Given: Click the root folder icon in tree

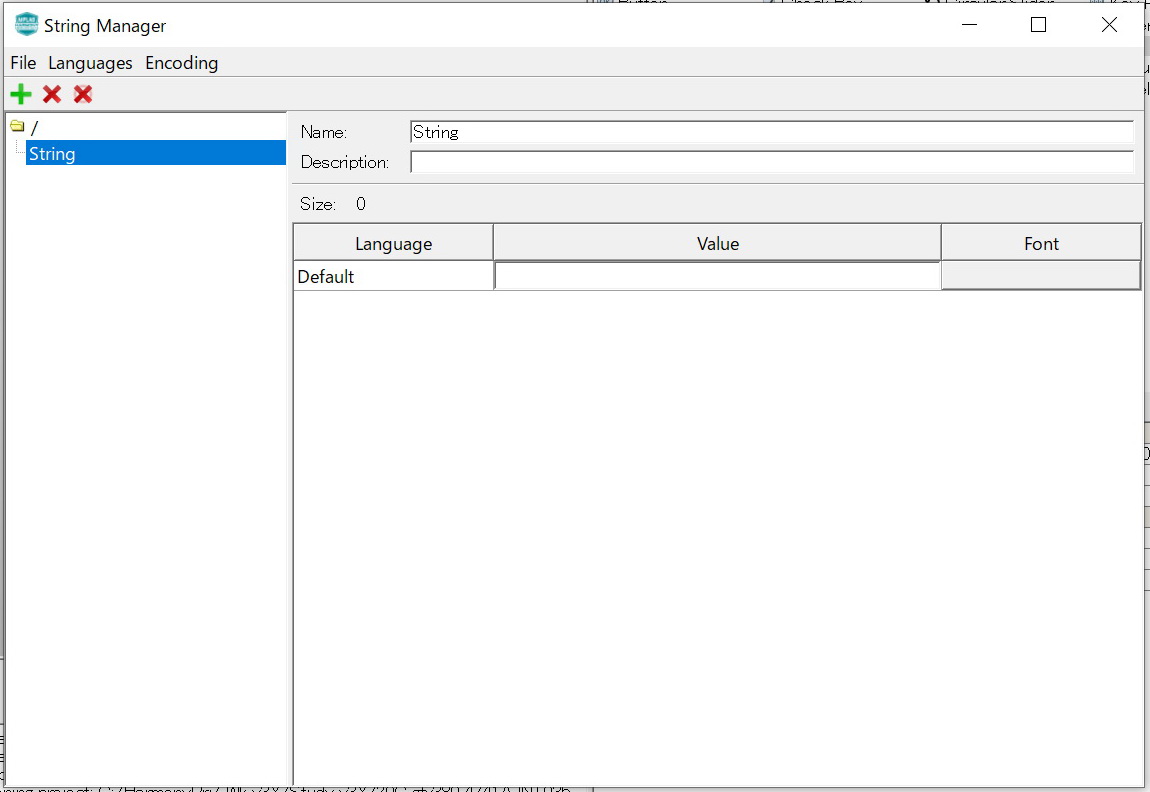Looking at the screenshot, I should (x=17, y=127).
